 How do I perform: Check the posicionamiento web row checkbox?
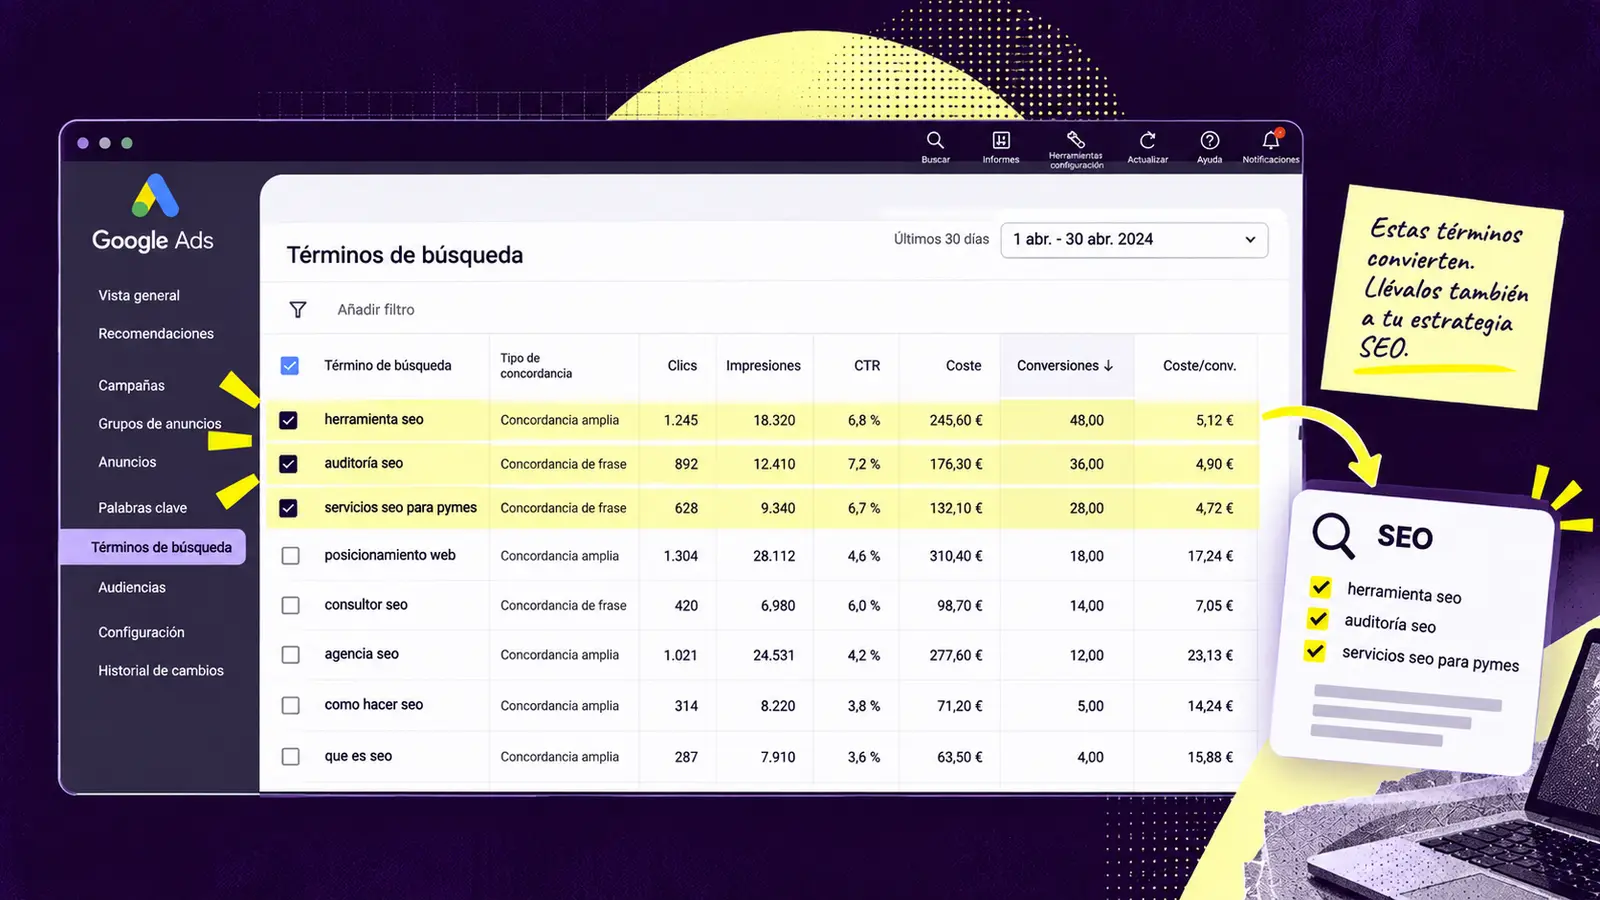coord(291,556)
